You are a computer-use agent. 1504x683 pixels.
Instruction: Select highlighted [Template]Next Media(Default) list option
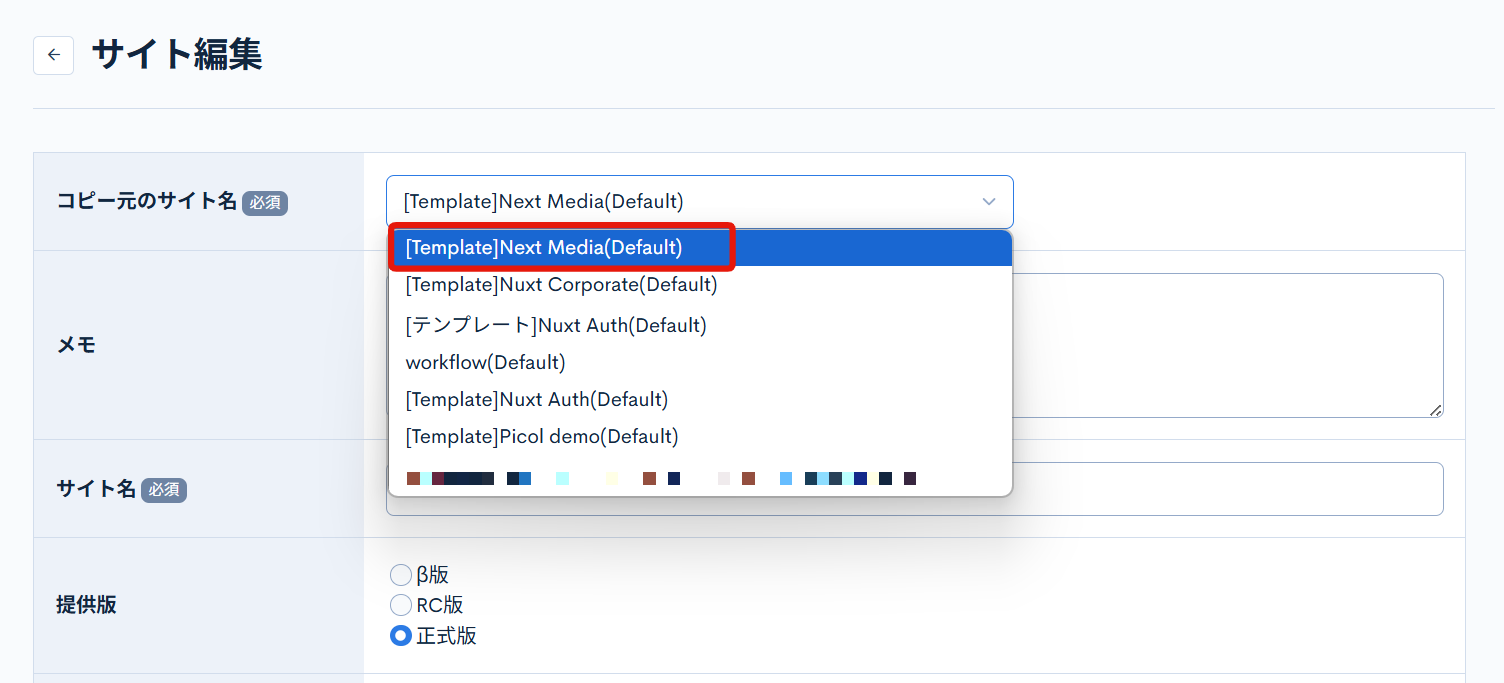(544, 248)
